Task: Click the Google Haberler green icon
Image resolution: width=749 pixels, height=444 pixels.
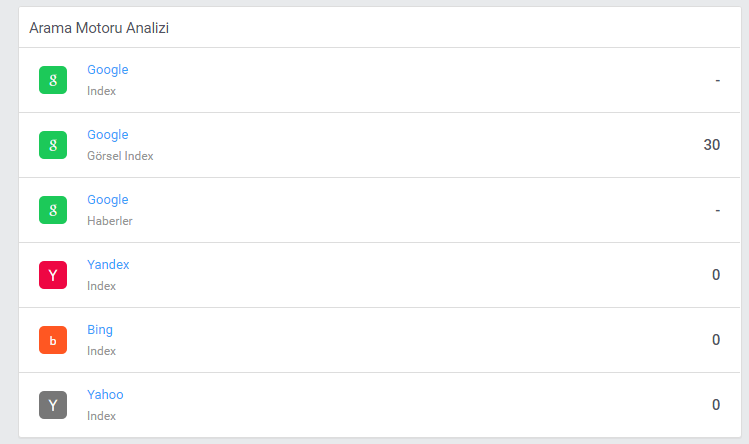Action: click(x=53, y=210)
